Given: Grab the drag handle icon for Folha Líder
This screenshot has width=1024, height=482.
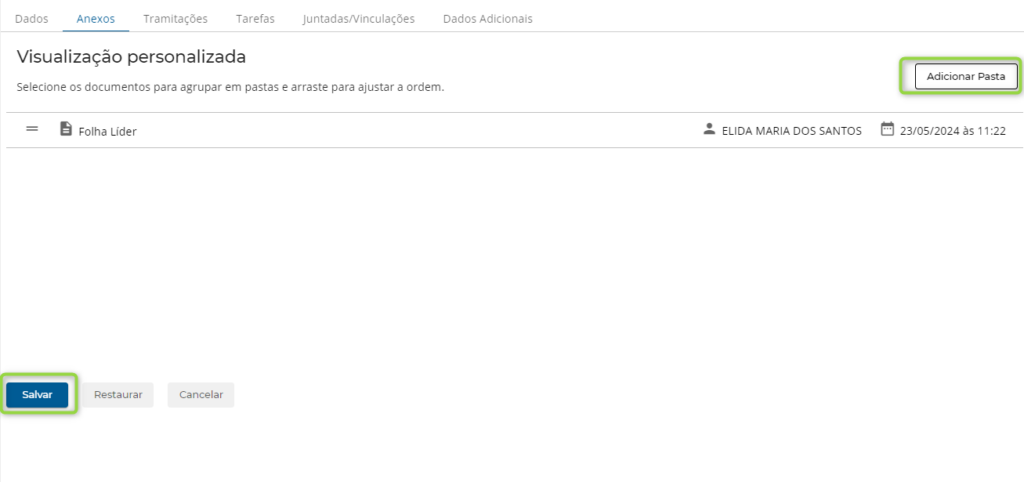Looking at the screenshot, I should click(x=32, y=129).
